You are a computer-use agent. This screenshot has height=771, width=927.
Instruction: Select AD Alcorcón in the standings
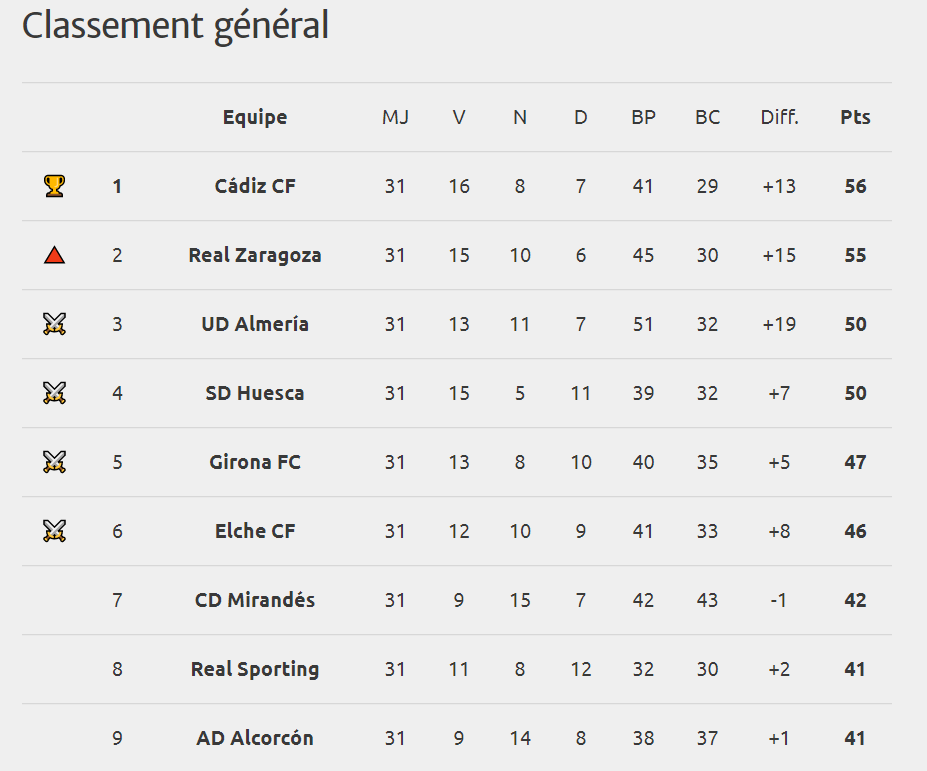click(255, 738)
